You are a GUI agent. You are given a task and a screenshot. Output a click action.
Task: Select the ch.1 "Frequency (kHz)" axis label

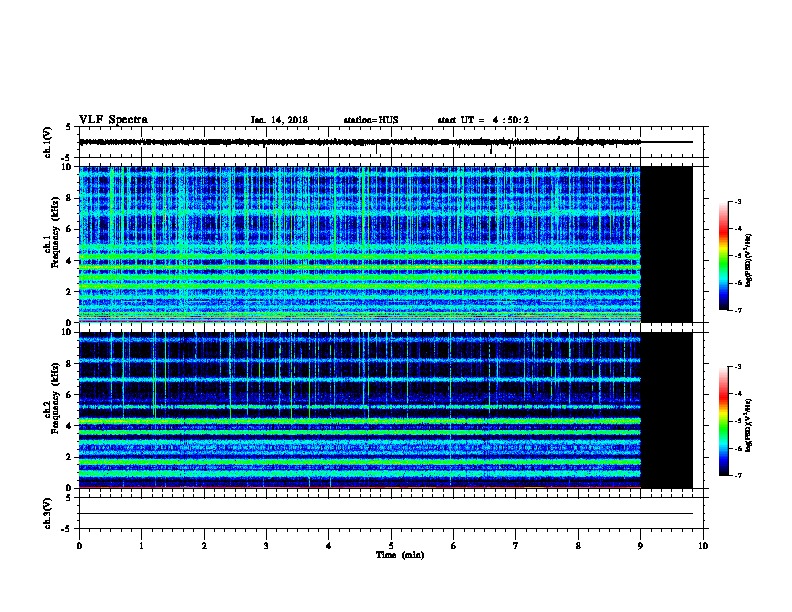click(55, 232)
